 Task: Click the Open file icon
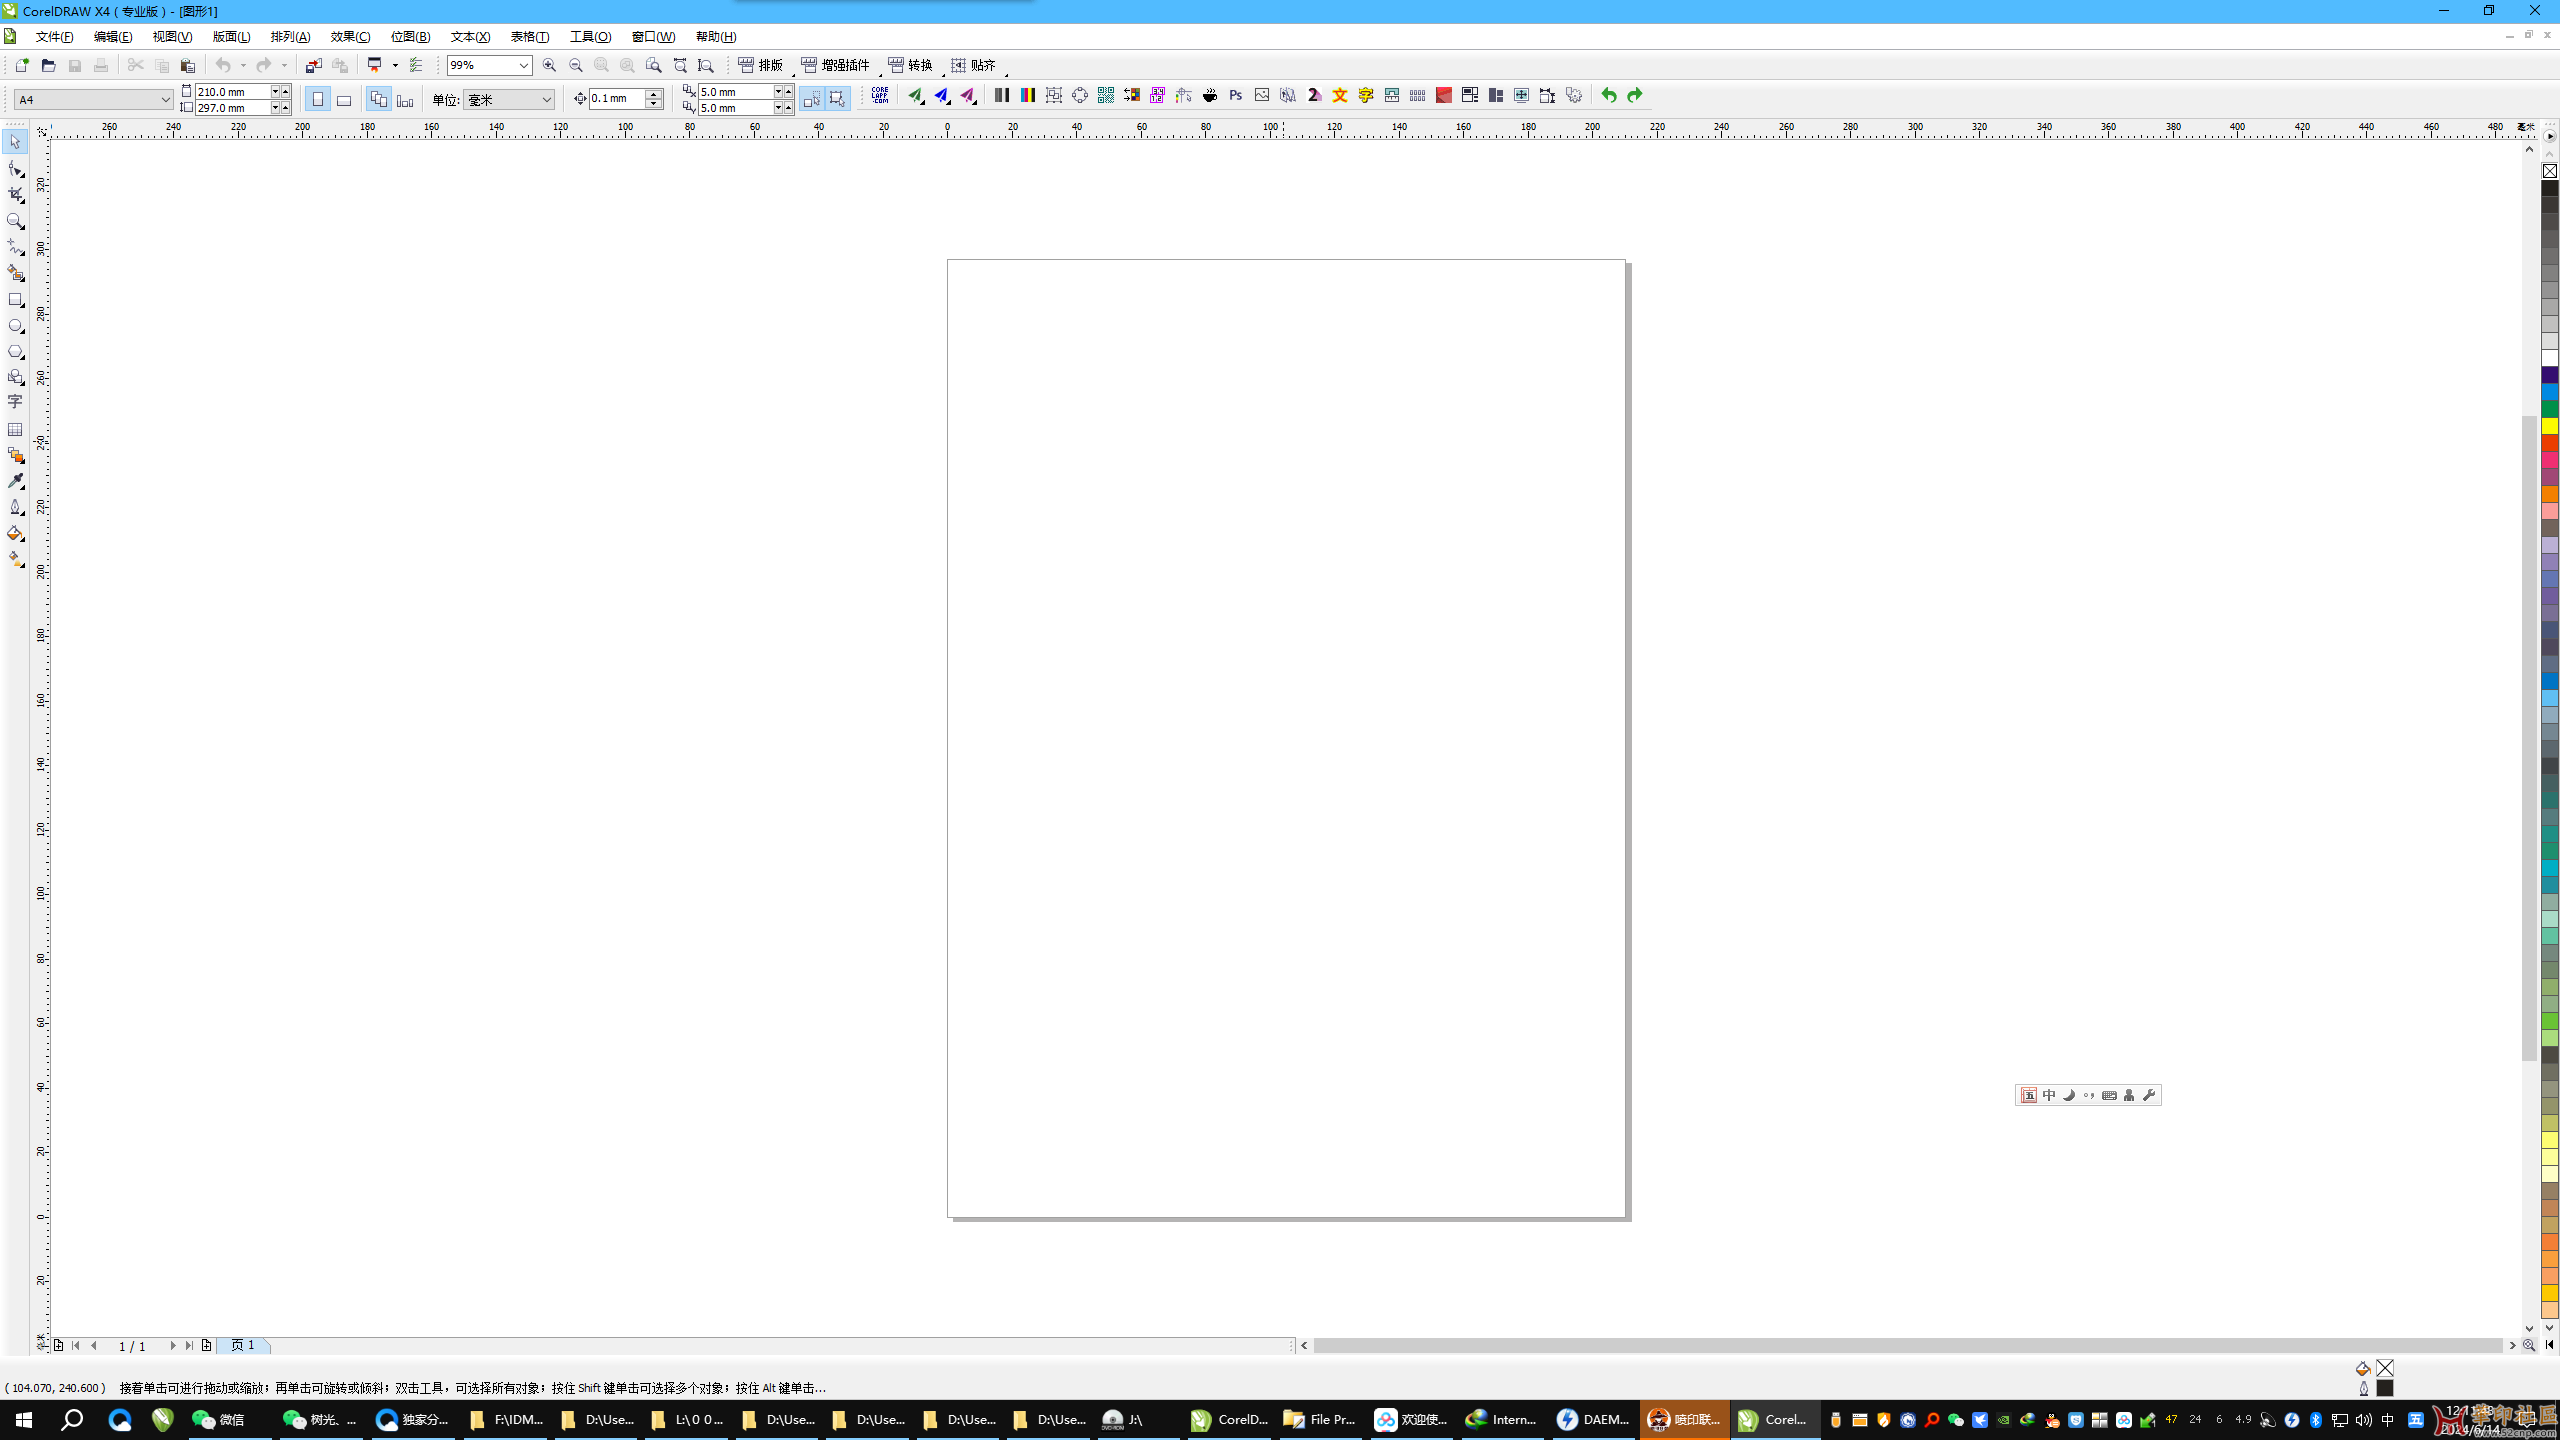pos(48,65)
